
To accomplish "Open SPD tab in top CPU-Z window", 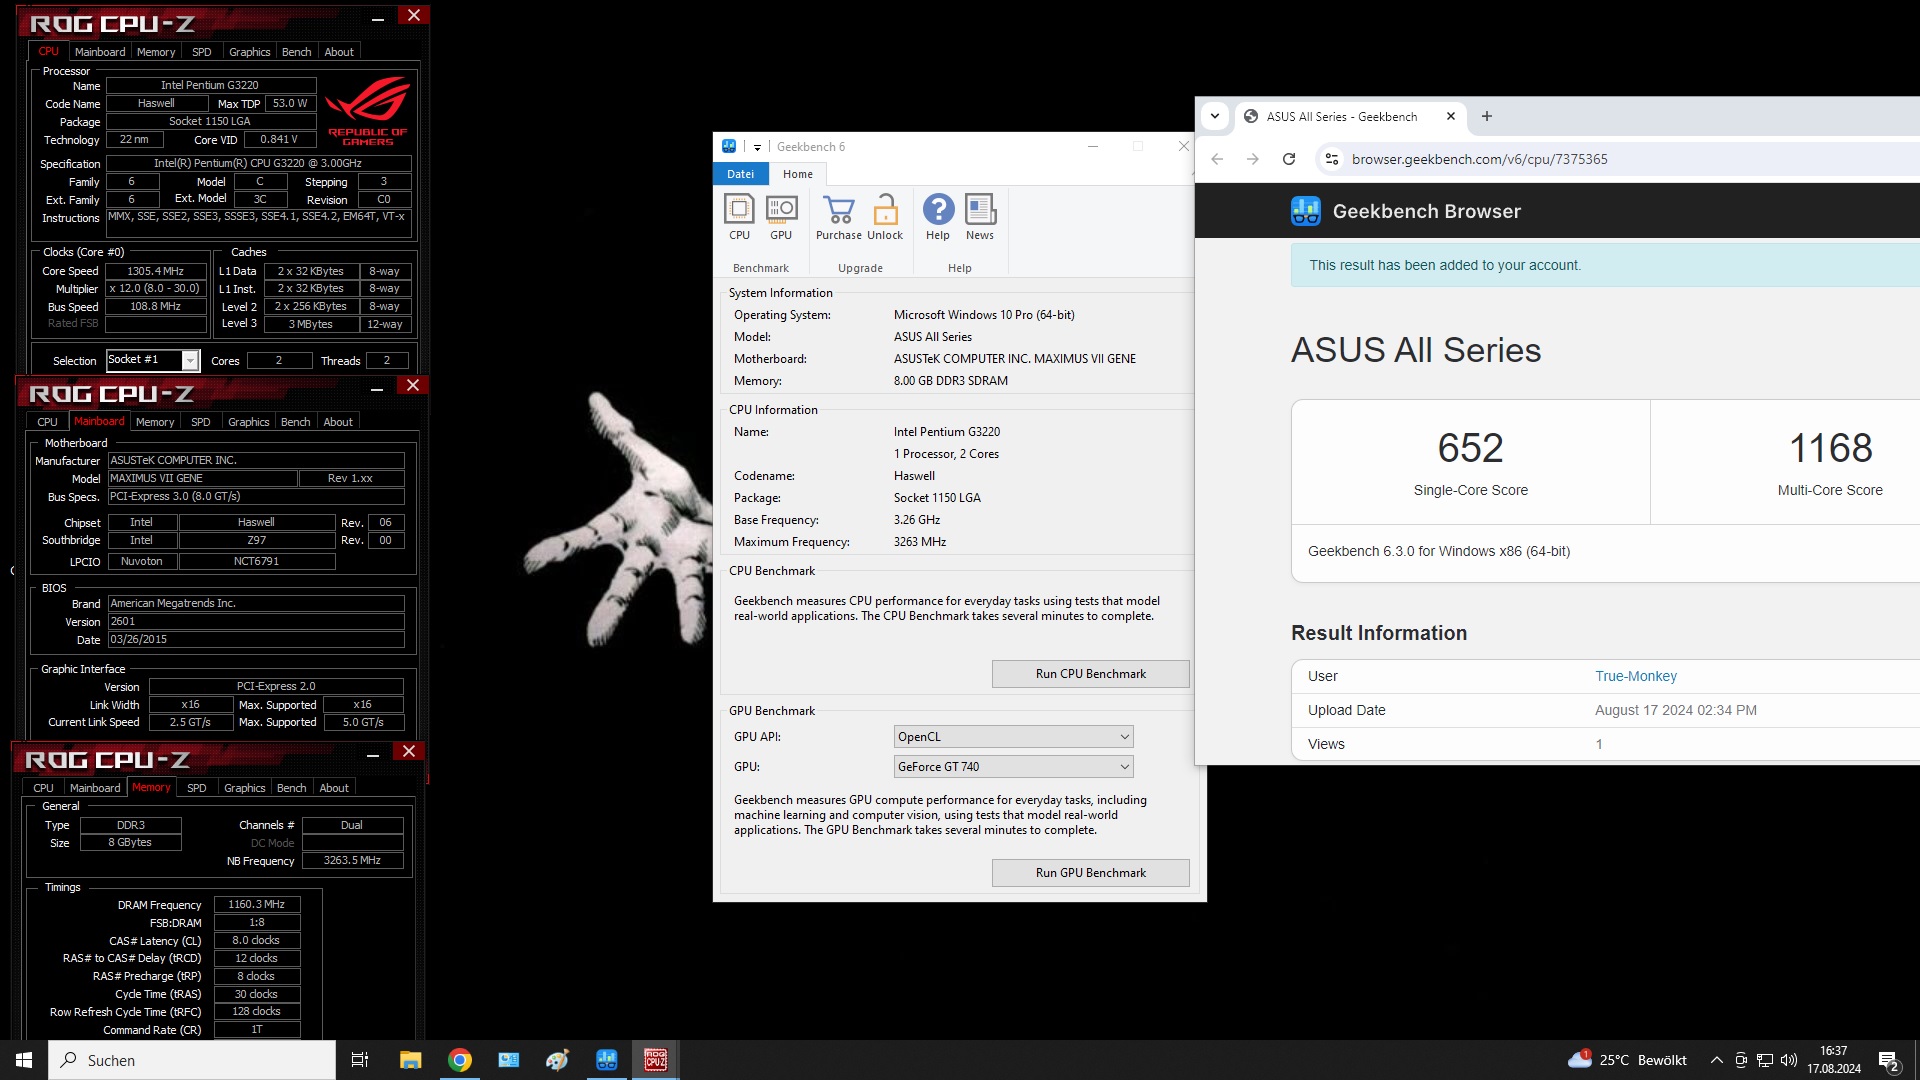I will [202, 52].
